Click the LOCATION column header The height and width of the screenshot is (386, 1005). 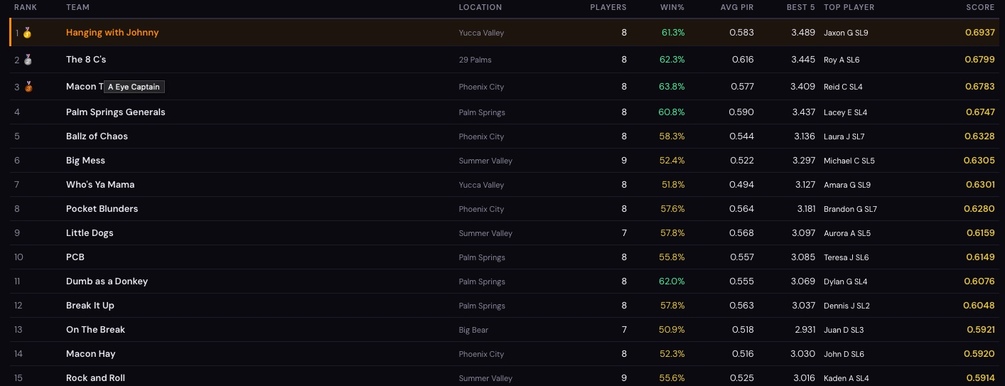pyautogui.click(x=480, y=7)
